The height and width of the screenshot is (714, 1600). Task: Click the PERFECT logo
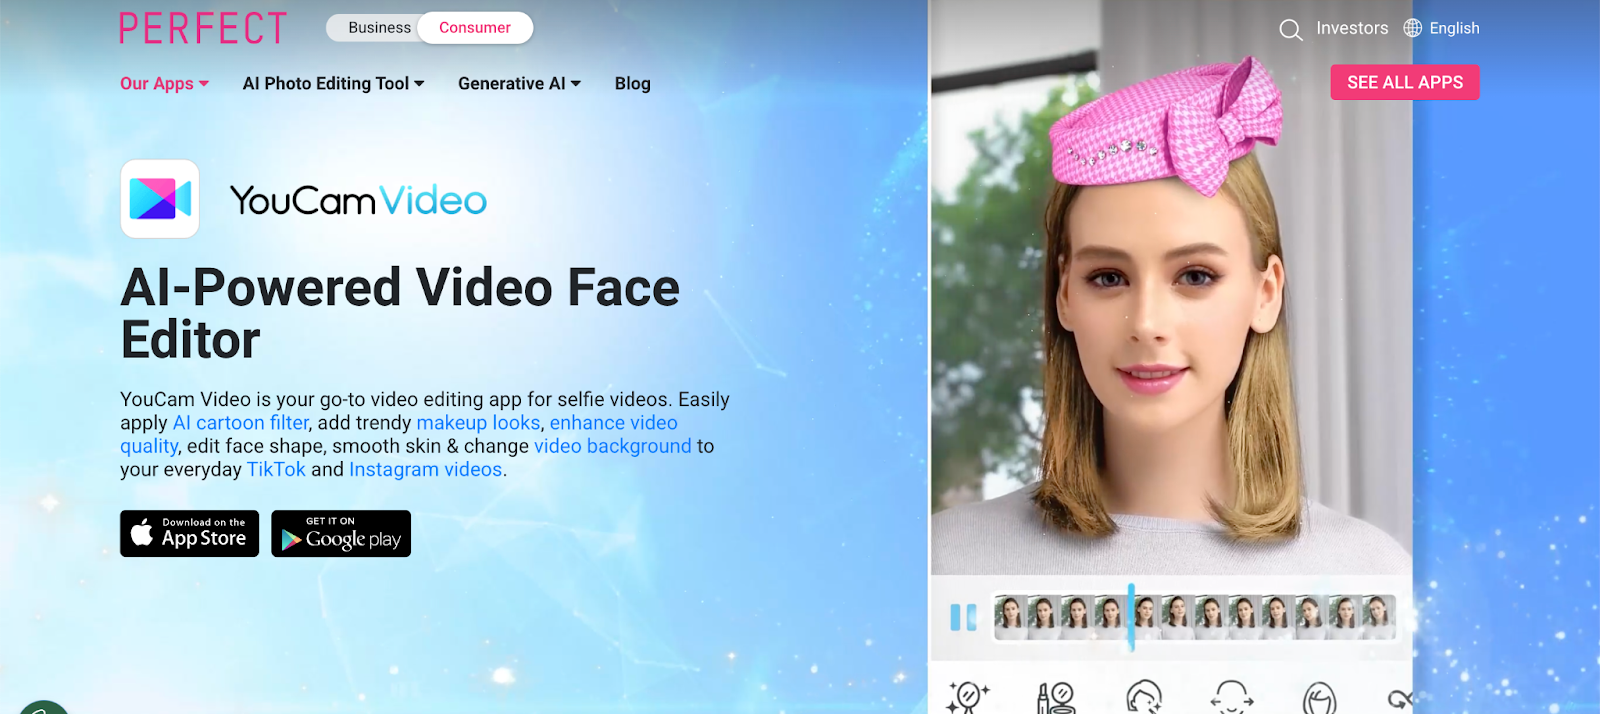pos(203,28)
